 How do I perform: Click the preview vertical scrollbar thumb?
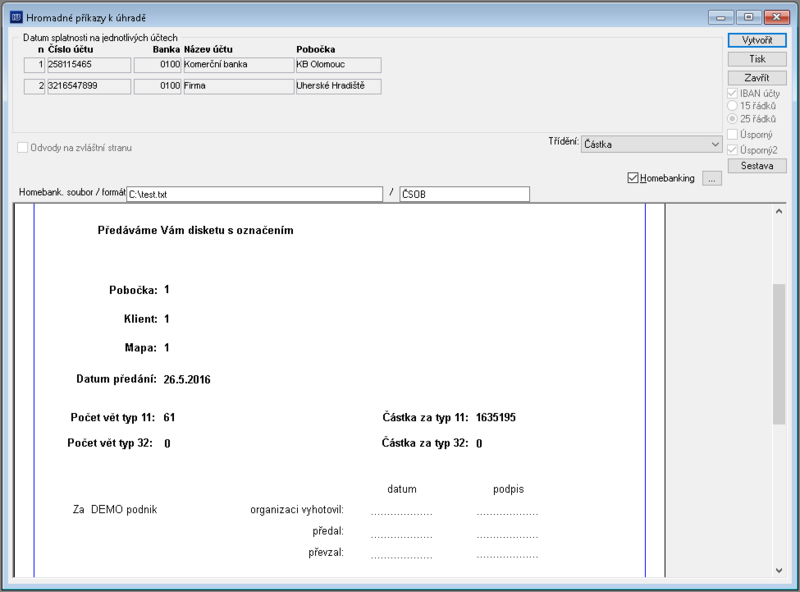[x=779, y=354]
